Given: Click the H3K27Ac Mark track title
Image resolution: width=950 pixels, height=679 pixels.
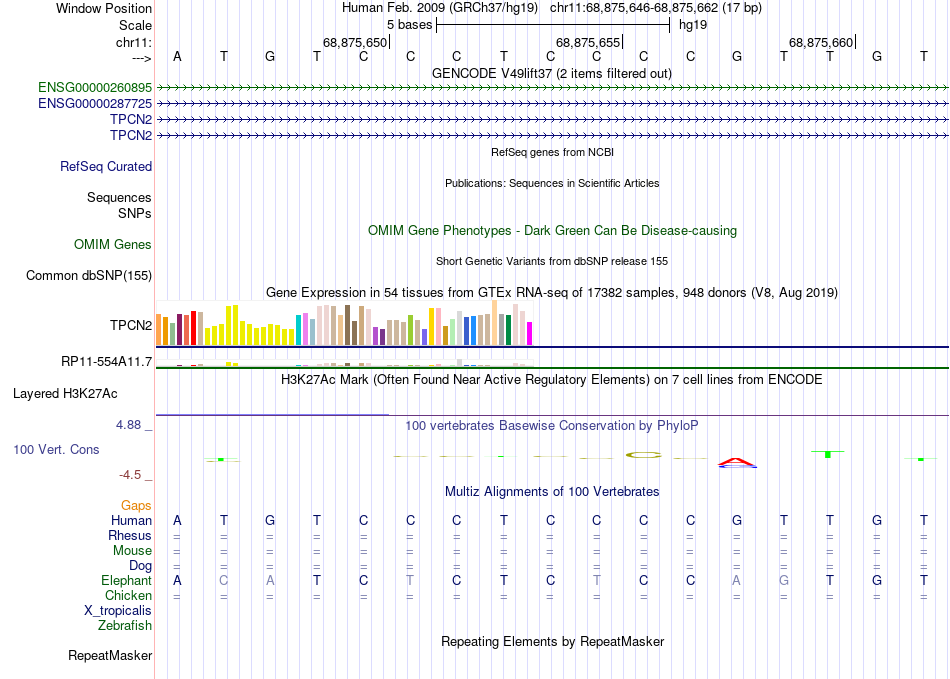Looking at the screenshot, I should click(x=552, y=380).
